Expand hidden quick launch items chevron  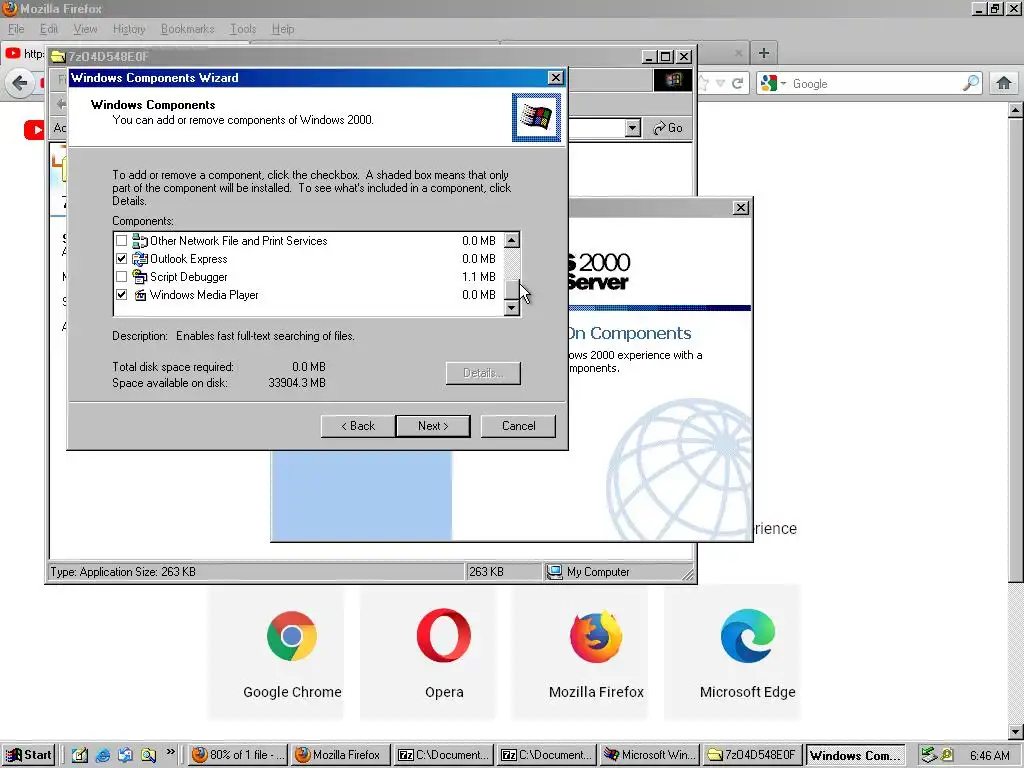170,752
